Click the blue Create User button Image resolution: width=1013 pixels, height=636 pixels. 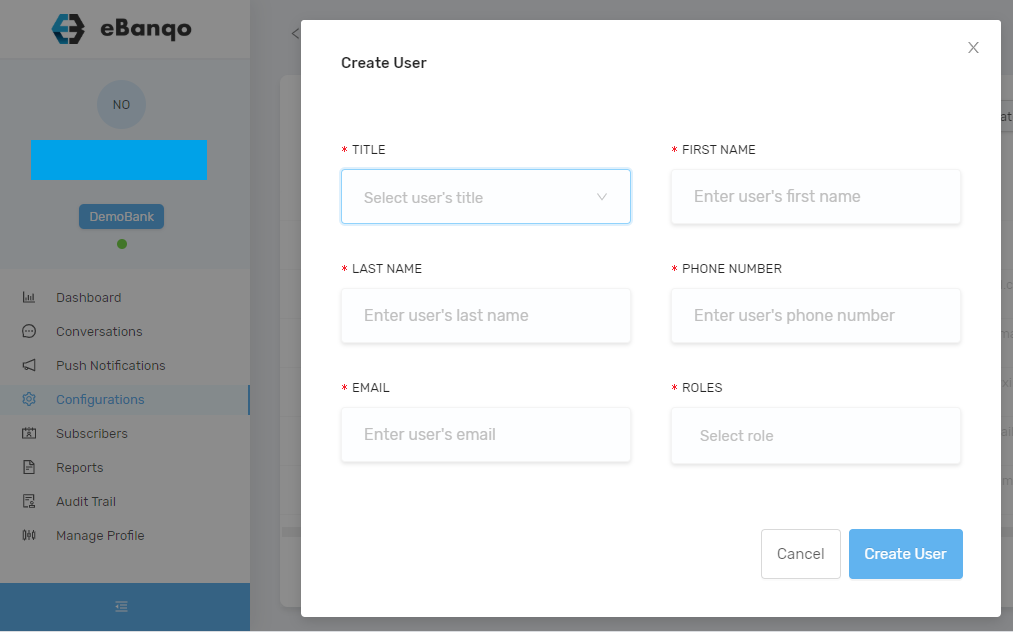[905, 554]
